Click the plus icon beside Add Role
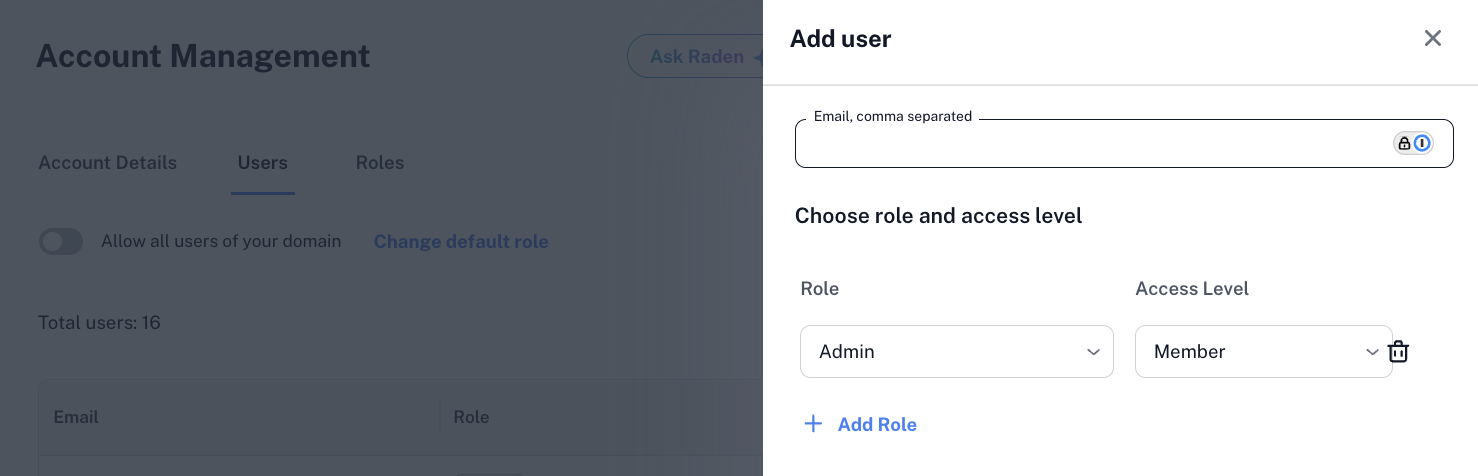This screenshot has width=1478, height=476. [814, 424]
